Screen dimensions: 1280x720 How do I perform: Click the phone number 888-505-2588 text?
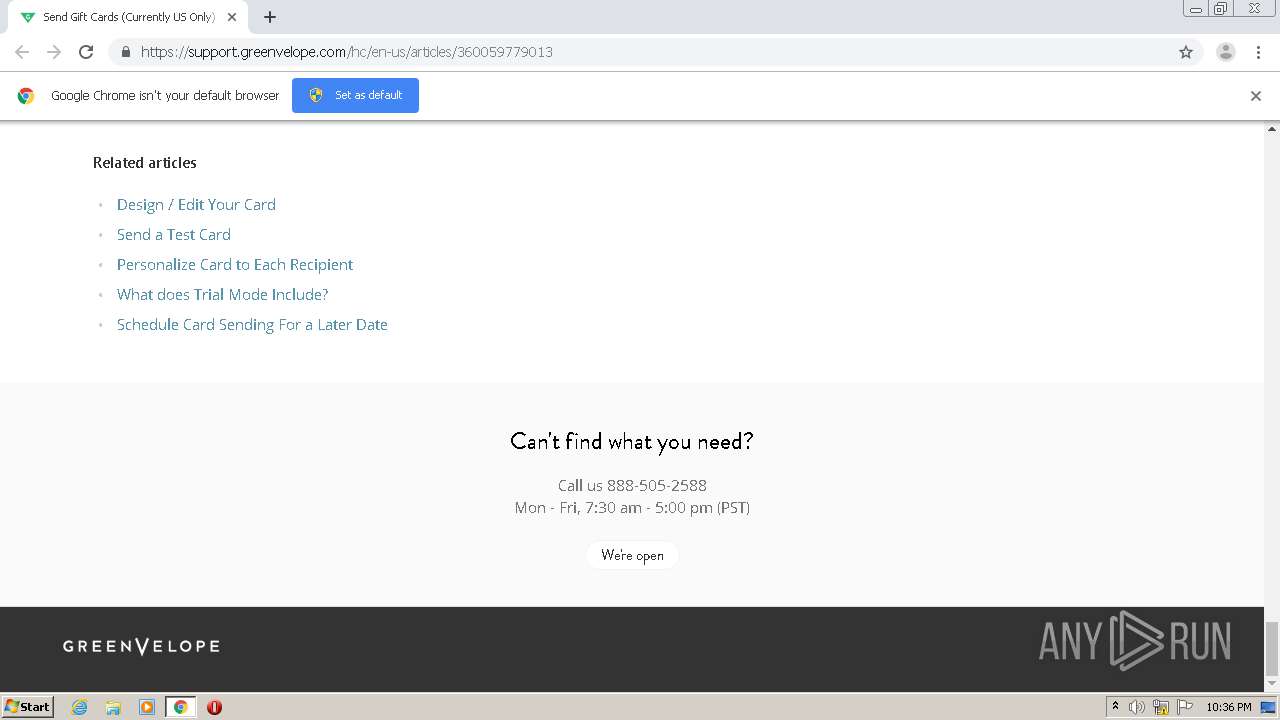tap(657, 485)
